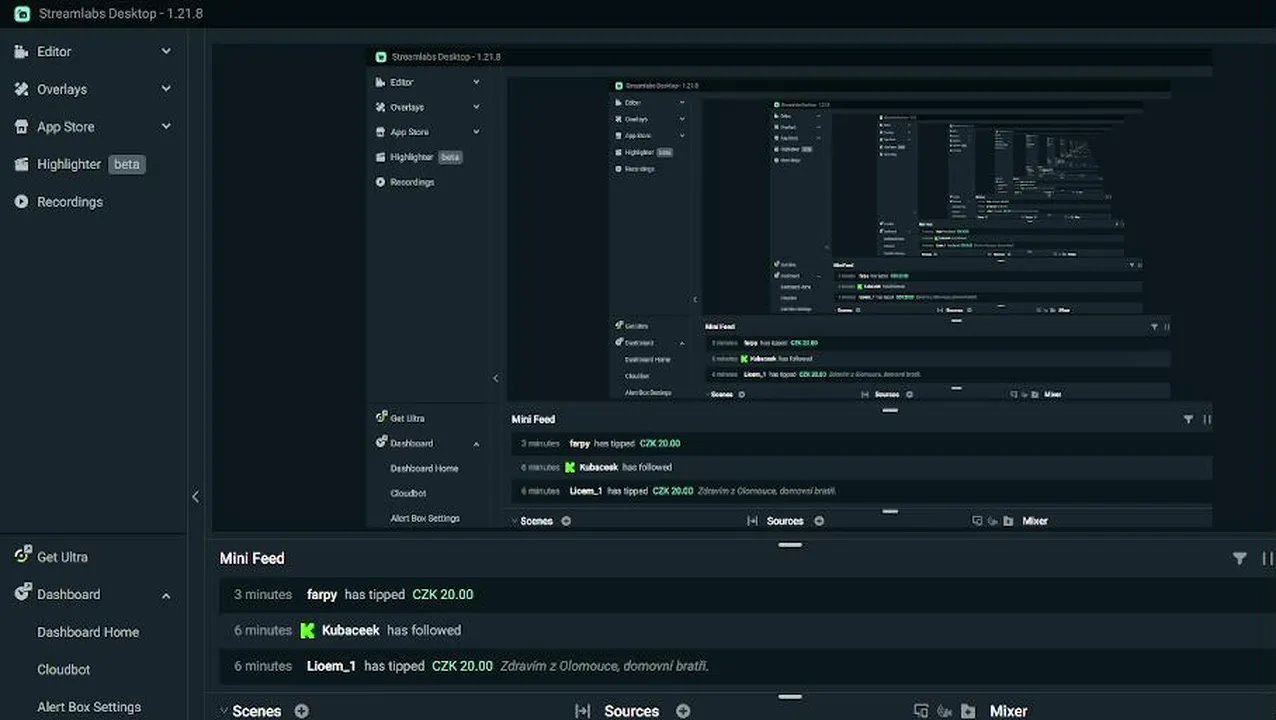Click the middle audio icon left of Mixer, bottom bar
The image size is (1276, 720).
945,711
